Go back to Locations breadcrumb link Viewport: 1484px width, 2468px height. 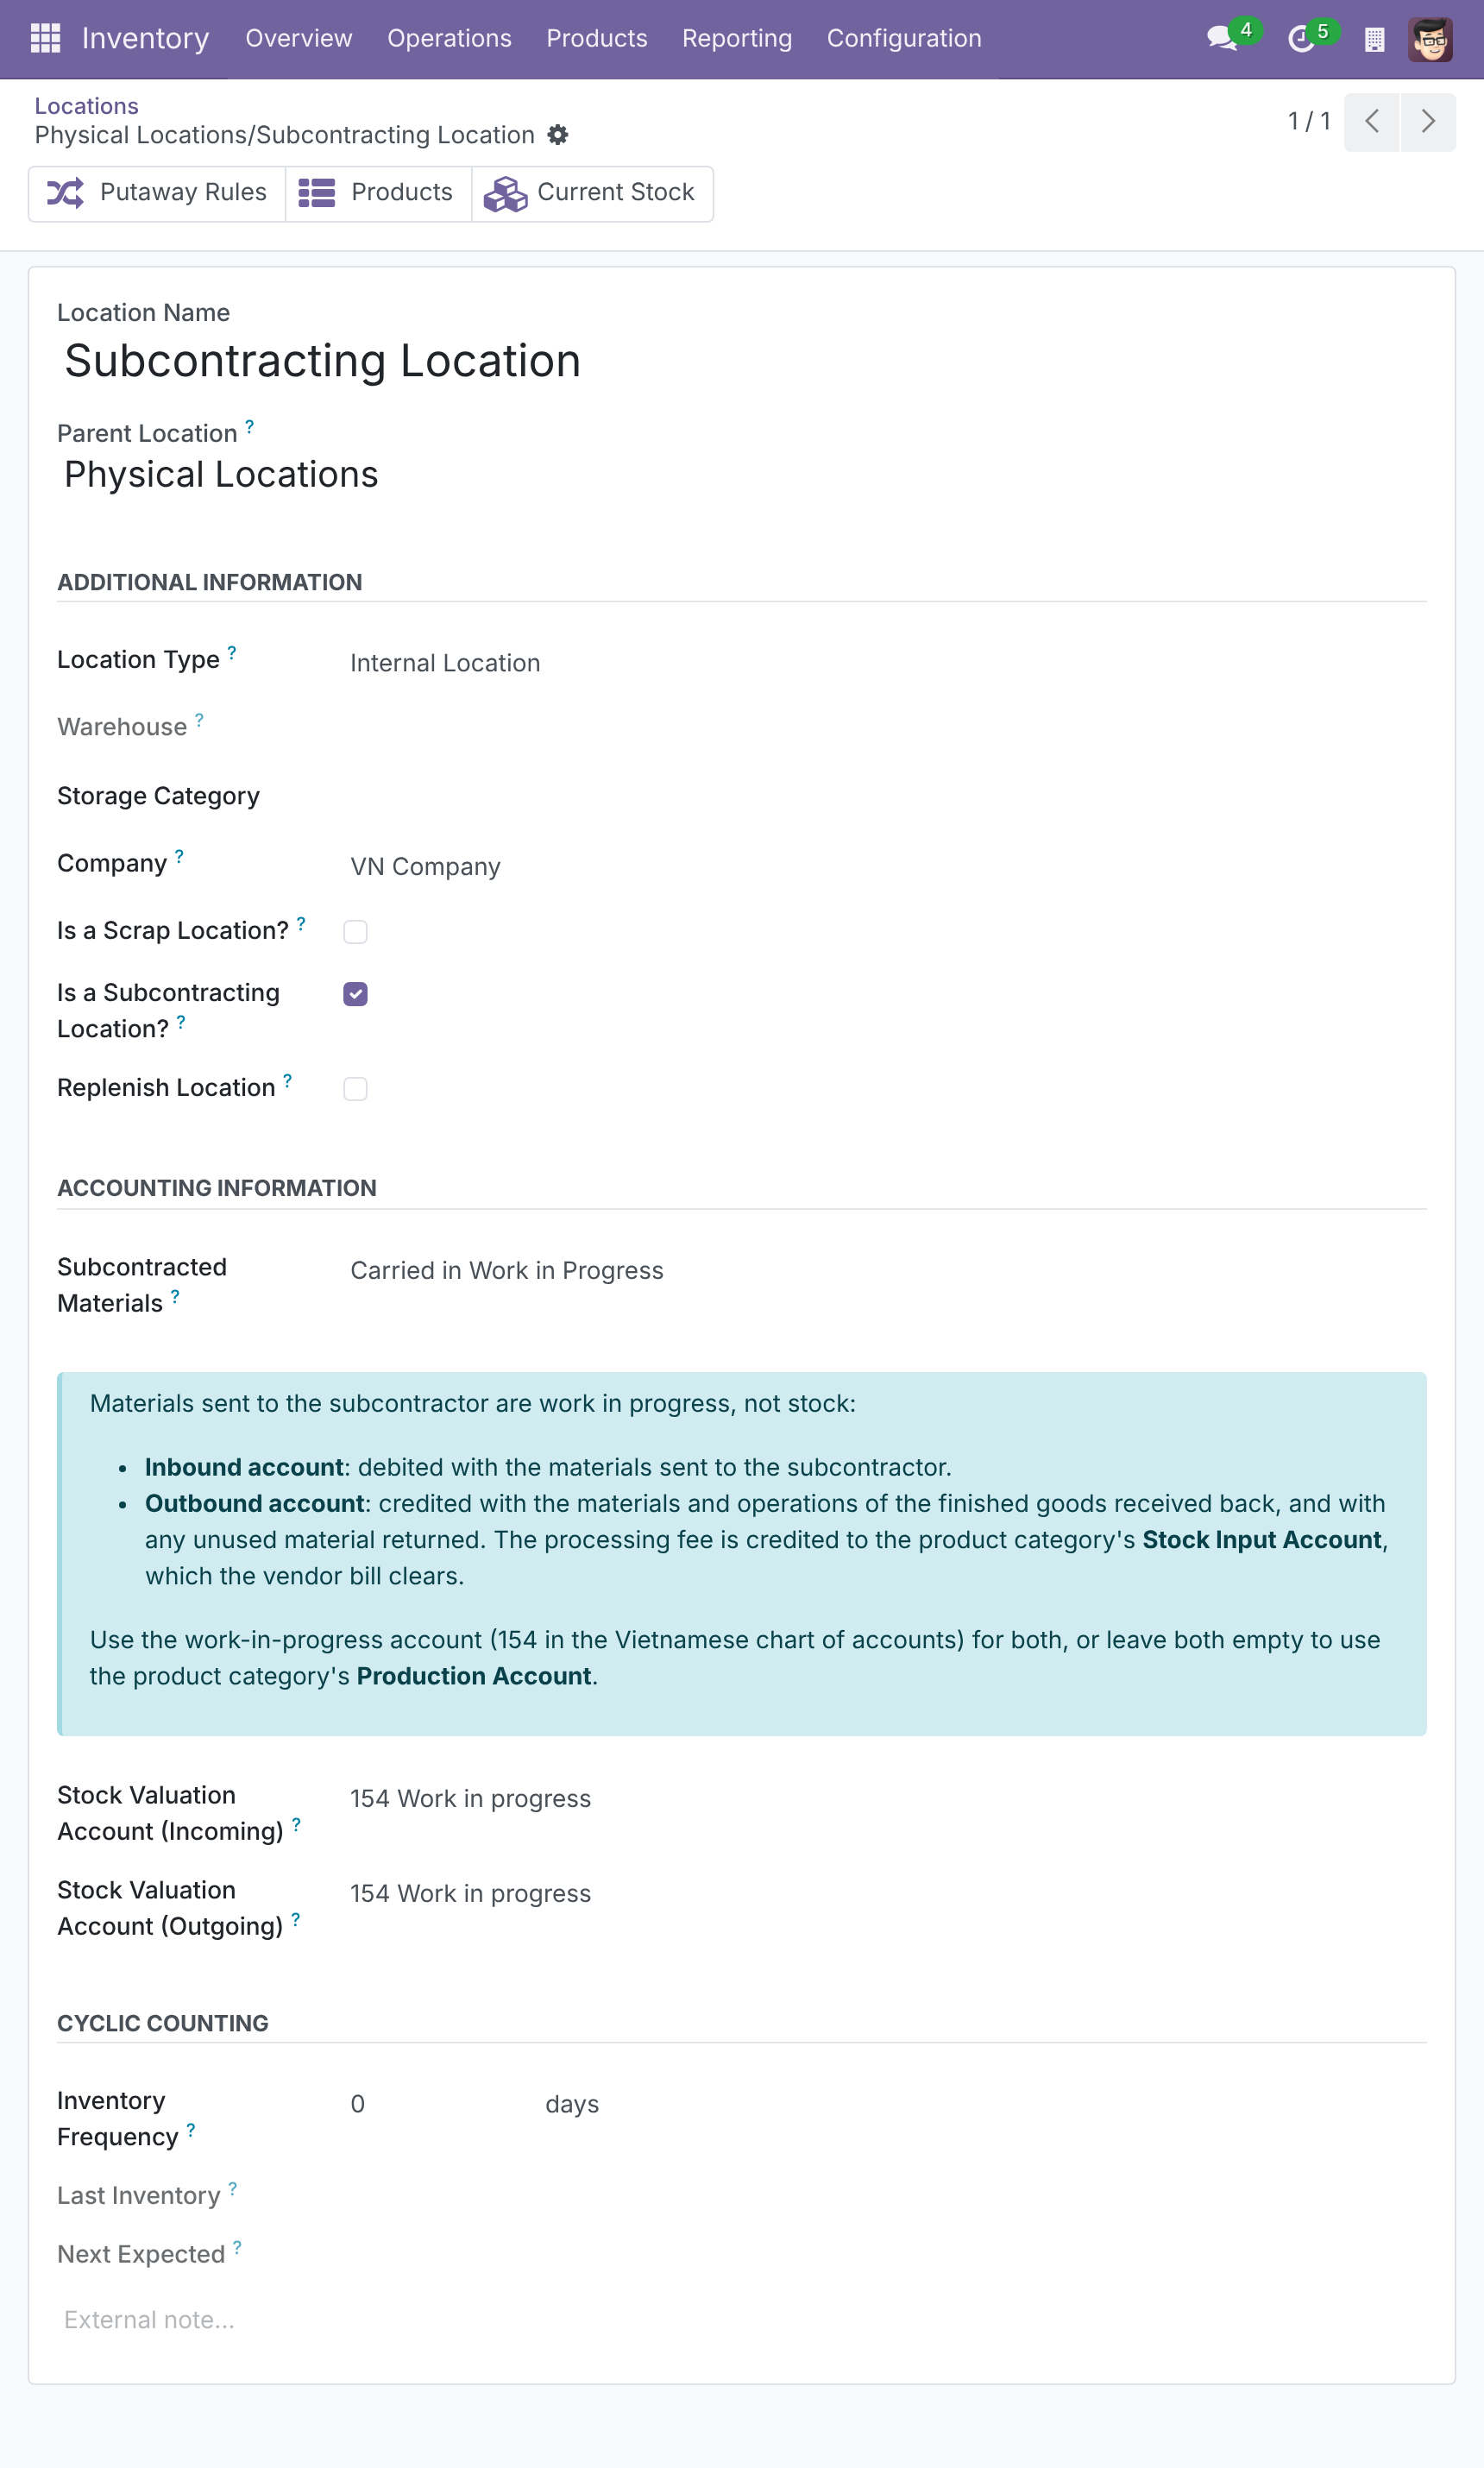(87, 106)
